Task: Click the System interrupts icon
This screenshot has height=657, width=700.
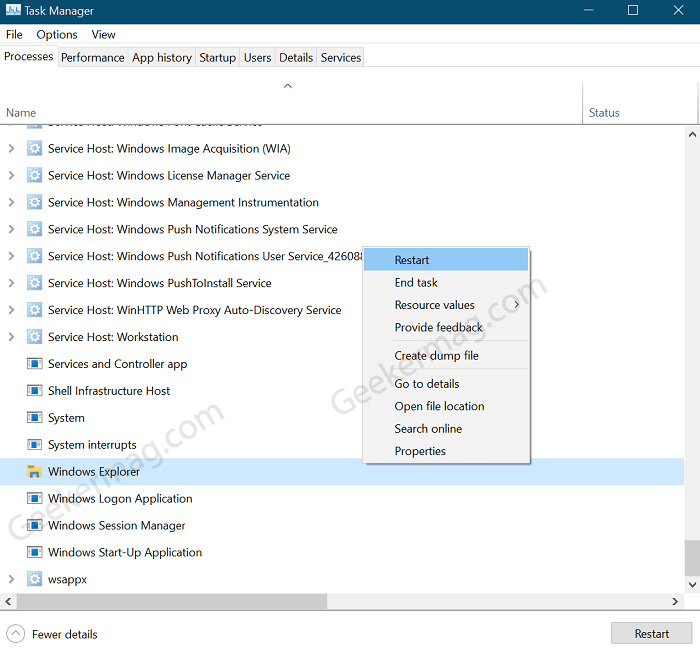Action: pyautogui.click(x=34, y=445)
